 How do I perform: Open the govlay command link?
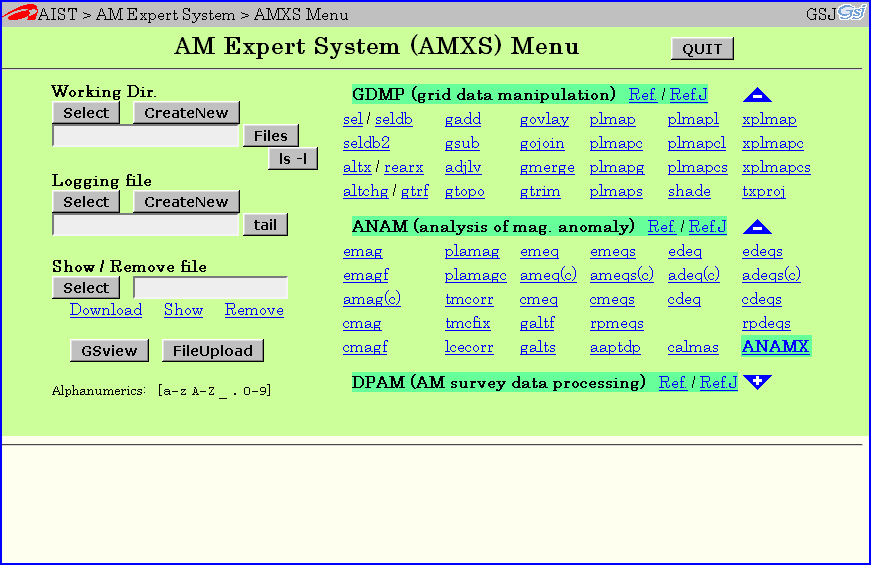coord(544,119)
